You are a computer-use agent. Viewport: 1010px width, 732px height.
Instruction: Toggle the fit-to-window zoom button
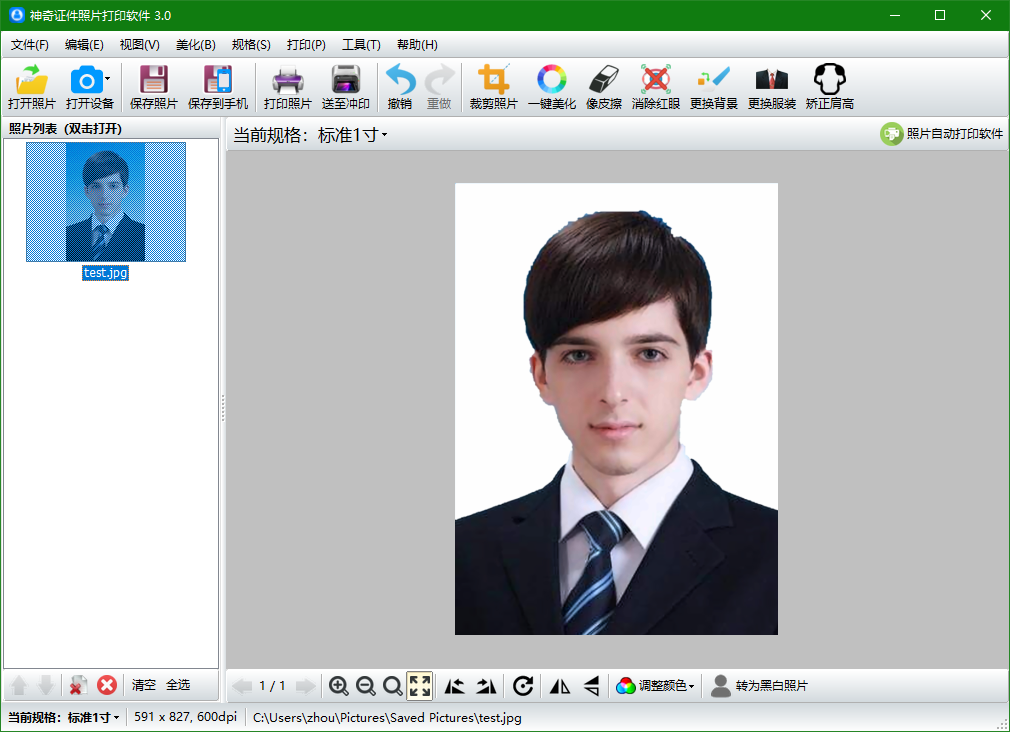(420, 685)
